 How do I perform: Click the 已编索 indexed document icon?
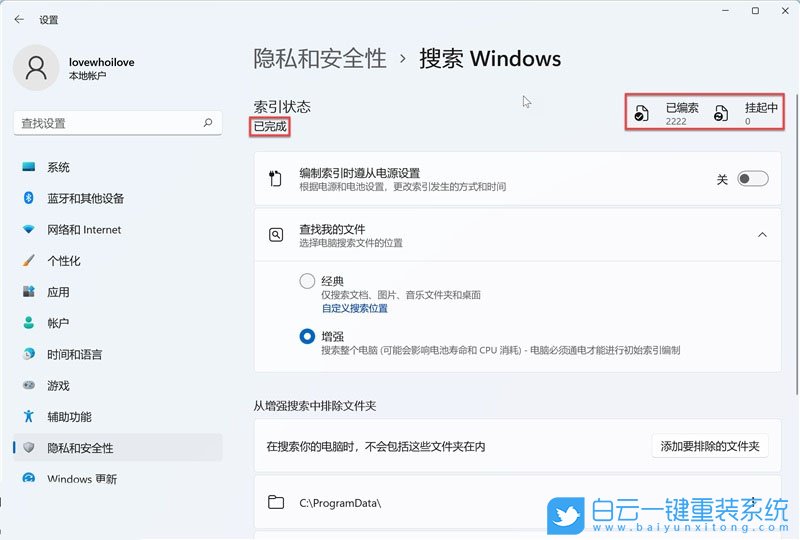click(641, 113)
